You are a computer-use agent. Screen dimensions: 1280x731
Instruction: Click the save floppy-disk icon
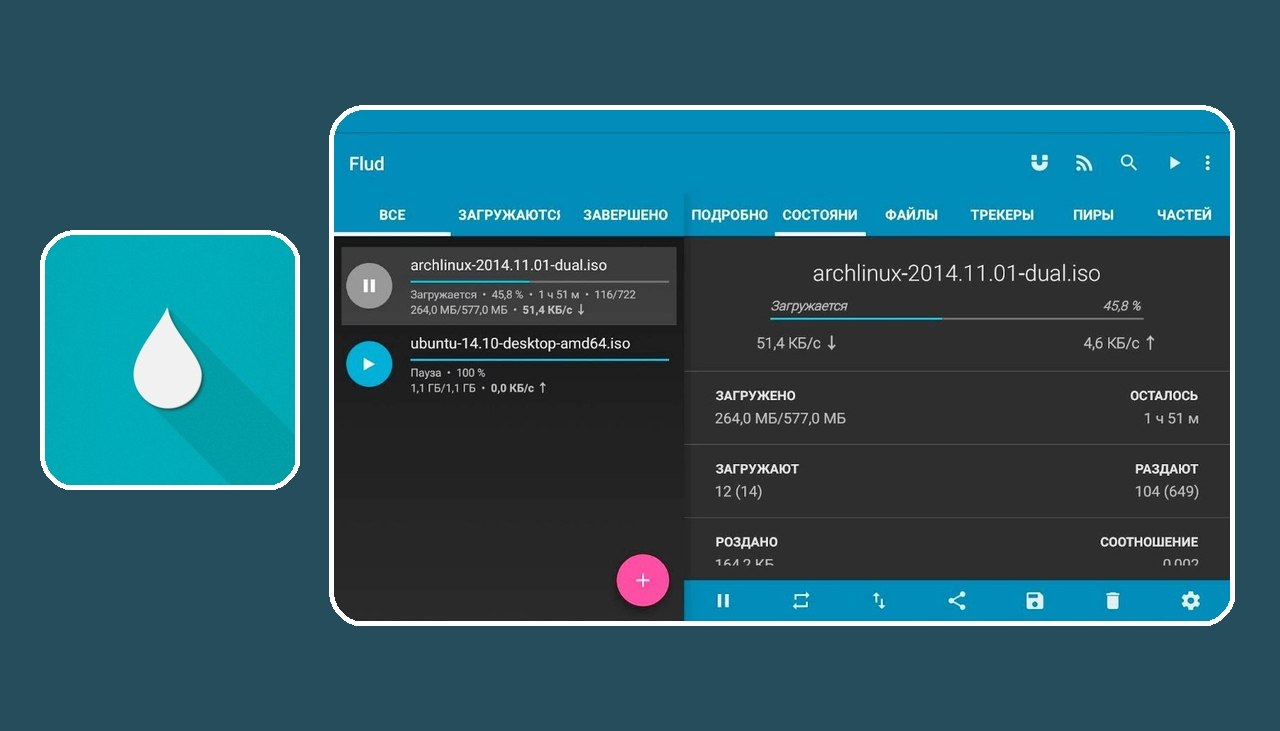pyautogui.click(x=1035, y=600)
